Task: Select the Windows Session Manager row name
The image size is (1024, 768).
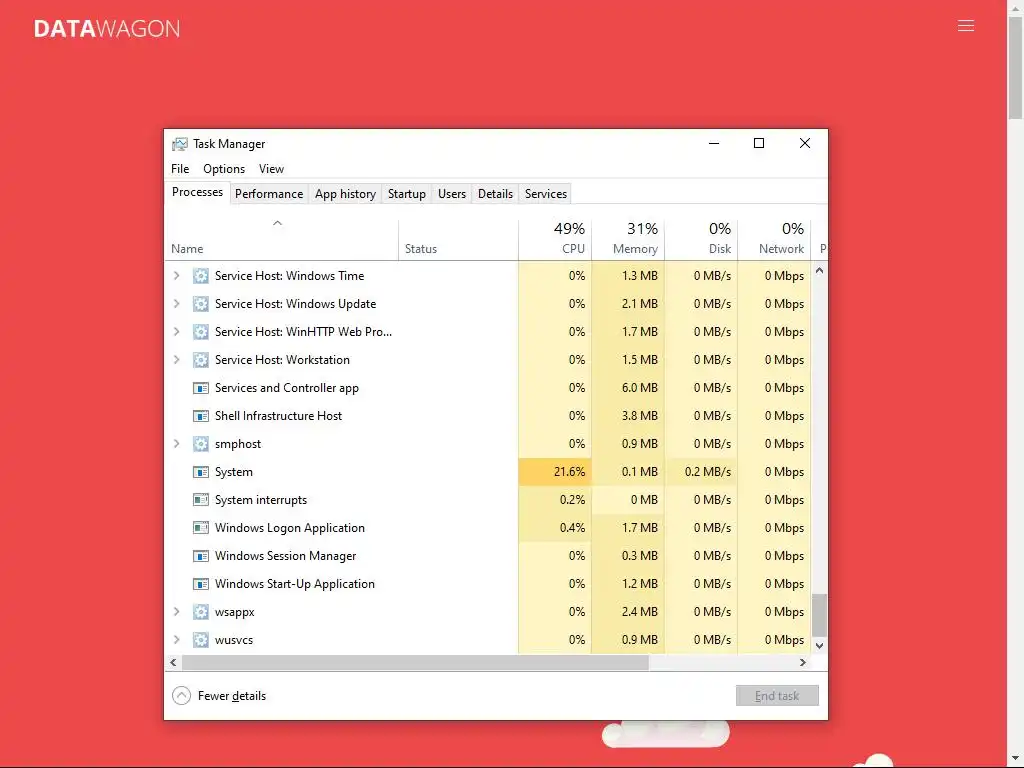Action: [x=285, y=556]
